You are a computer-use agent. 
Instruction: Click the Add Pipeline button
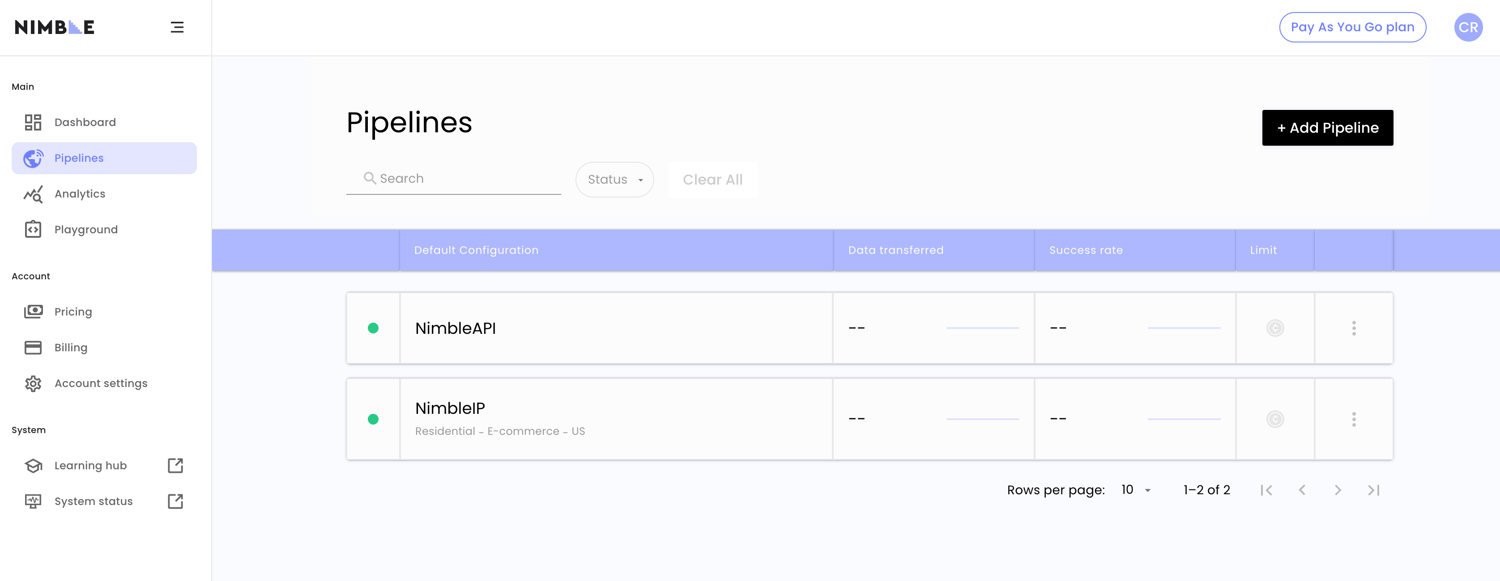point(1327,128)
